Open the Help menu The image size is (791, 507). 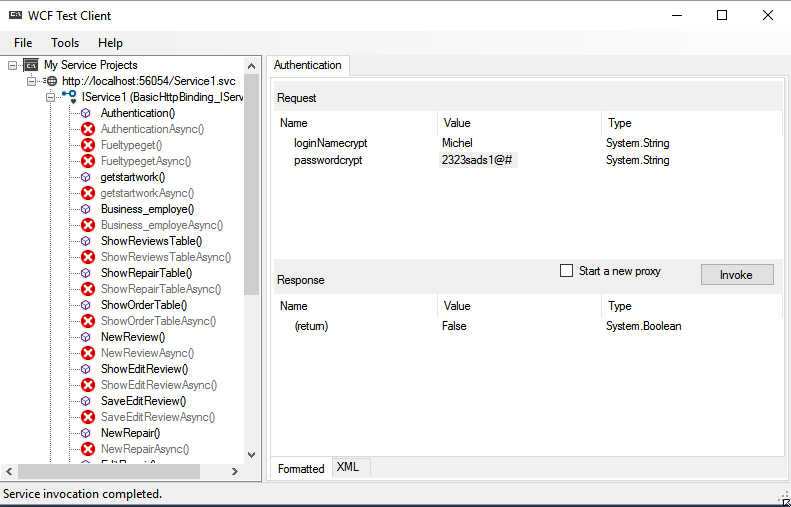click(110, 43)
